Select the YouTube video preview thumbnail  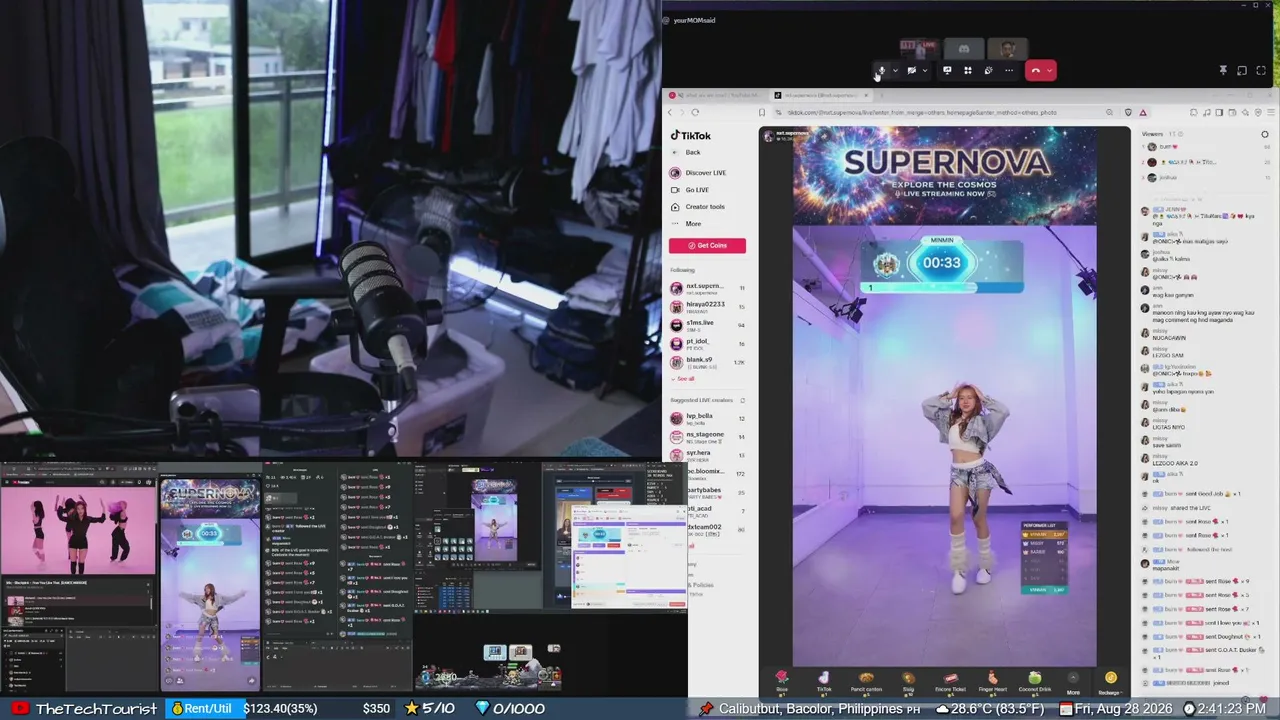pos(78,532)
